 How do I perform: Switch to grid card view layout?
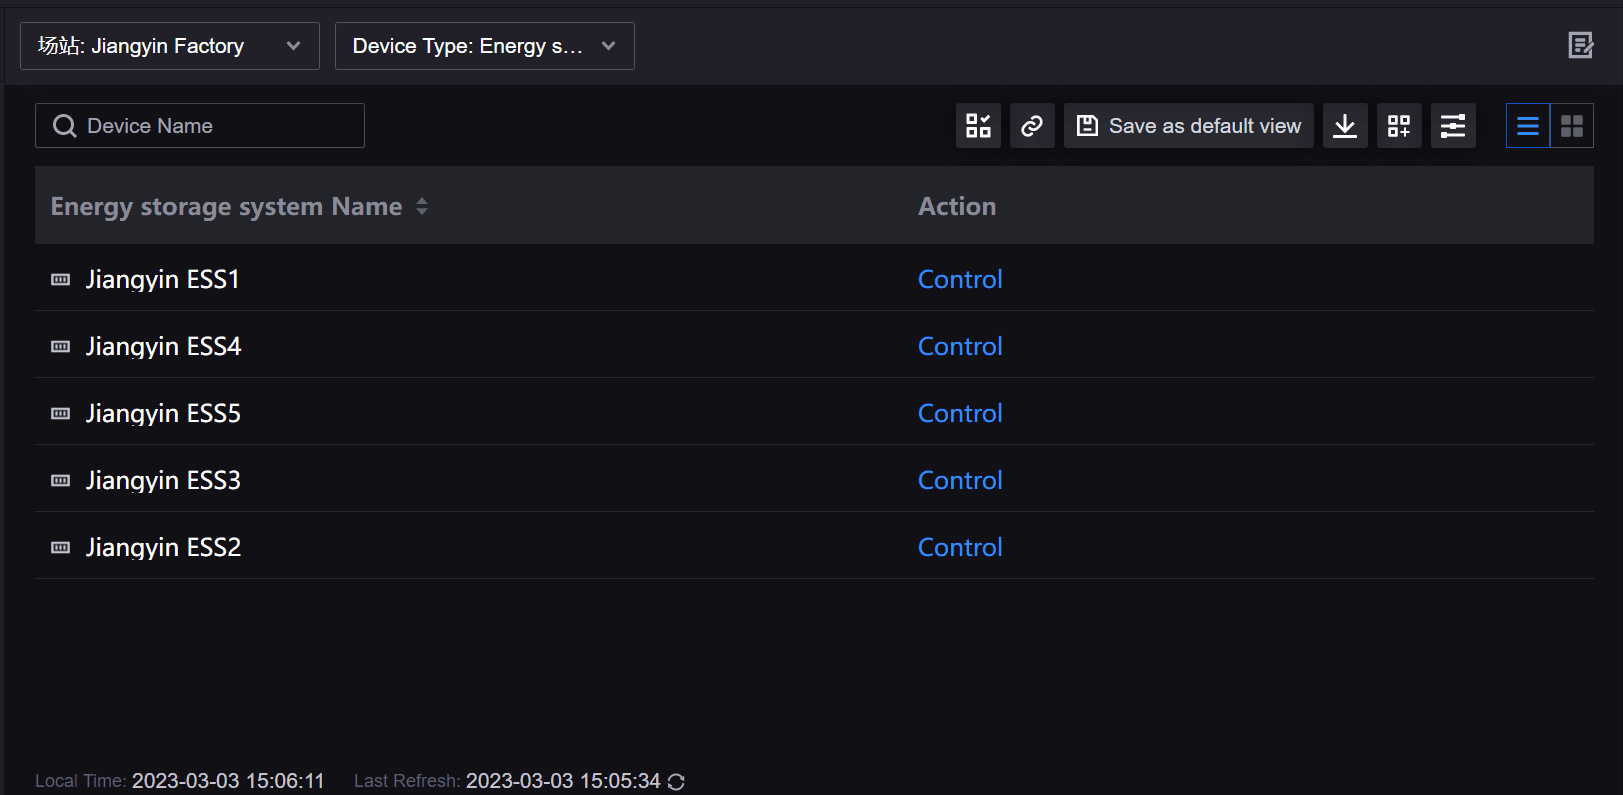point(1572,126)
